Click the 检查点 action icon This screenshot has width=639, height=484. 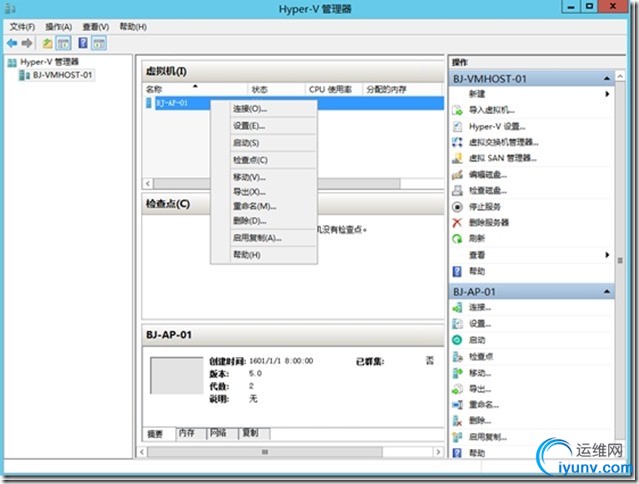[457, 357]
